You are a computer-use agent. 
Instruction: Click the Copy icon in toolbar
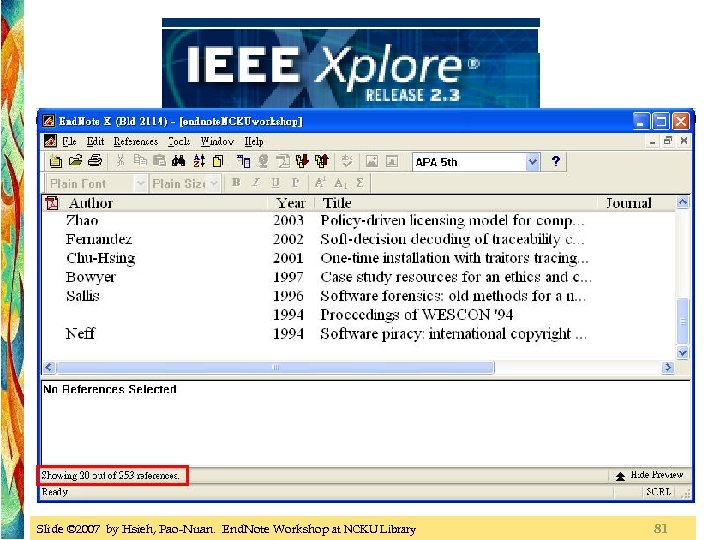140,161
